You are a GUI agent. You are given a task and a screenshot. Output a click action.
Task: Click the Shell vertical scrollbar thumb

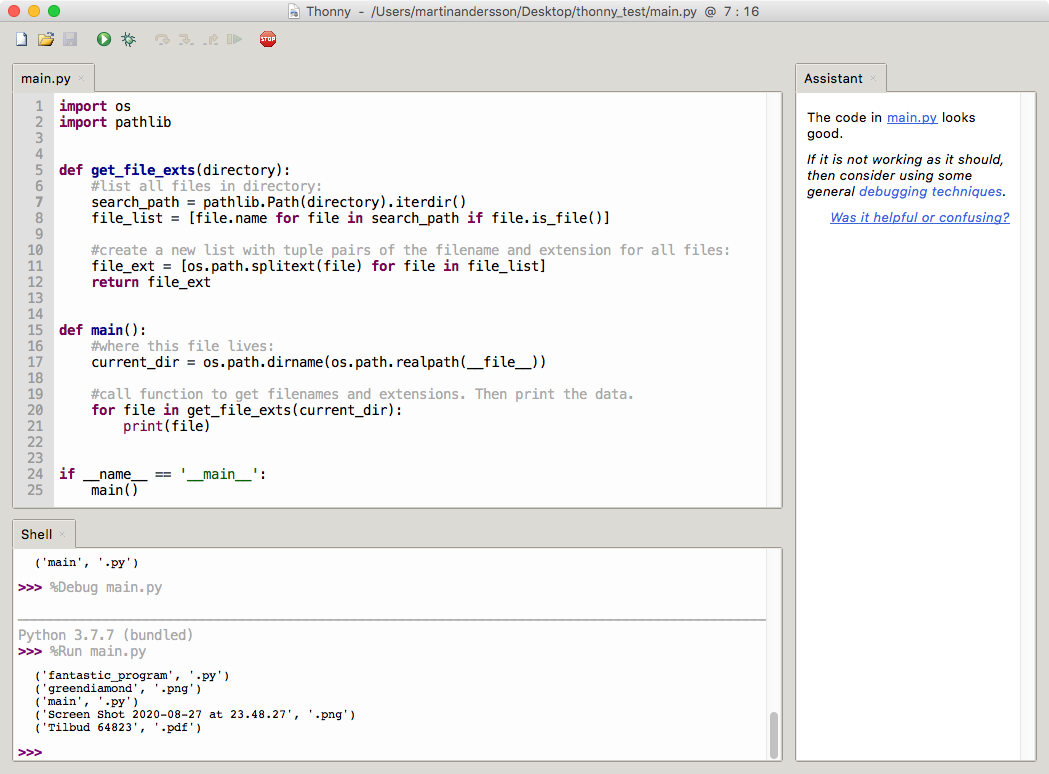[774, 735]
